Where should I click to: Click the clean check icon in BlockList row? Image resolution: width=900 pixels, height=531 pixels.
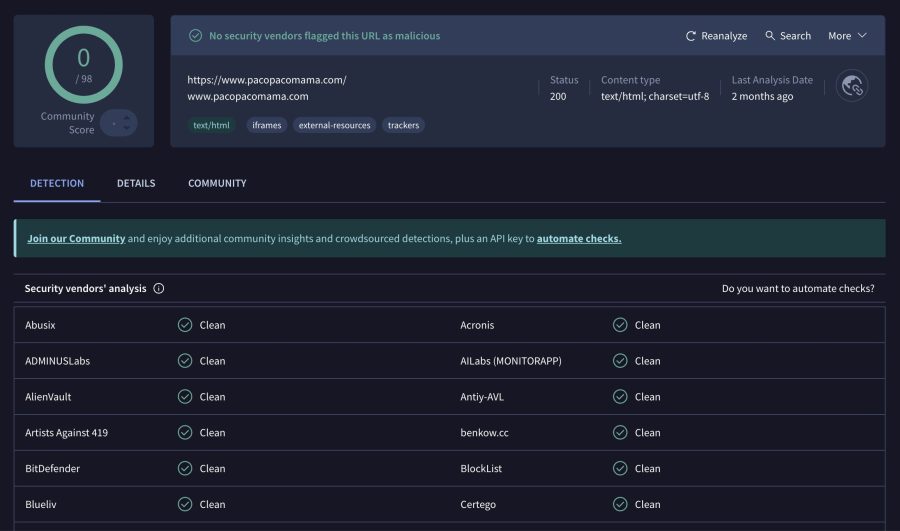pyautogui.click(x=620, y=468)
